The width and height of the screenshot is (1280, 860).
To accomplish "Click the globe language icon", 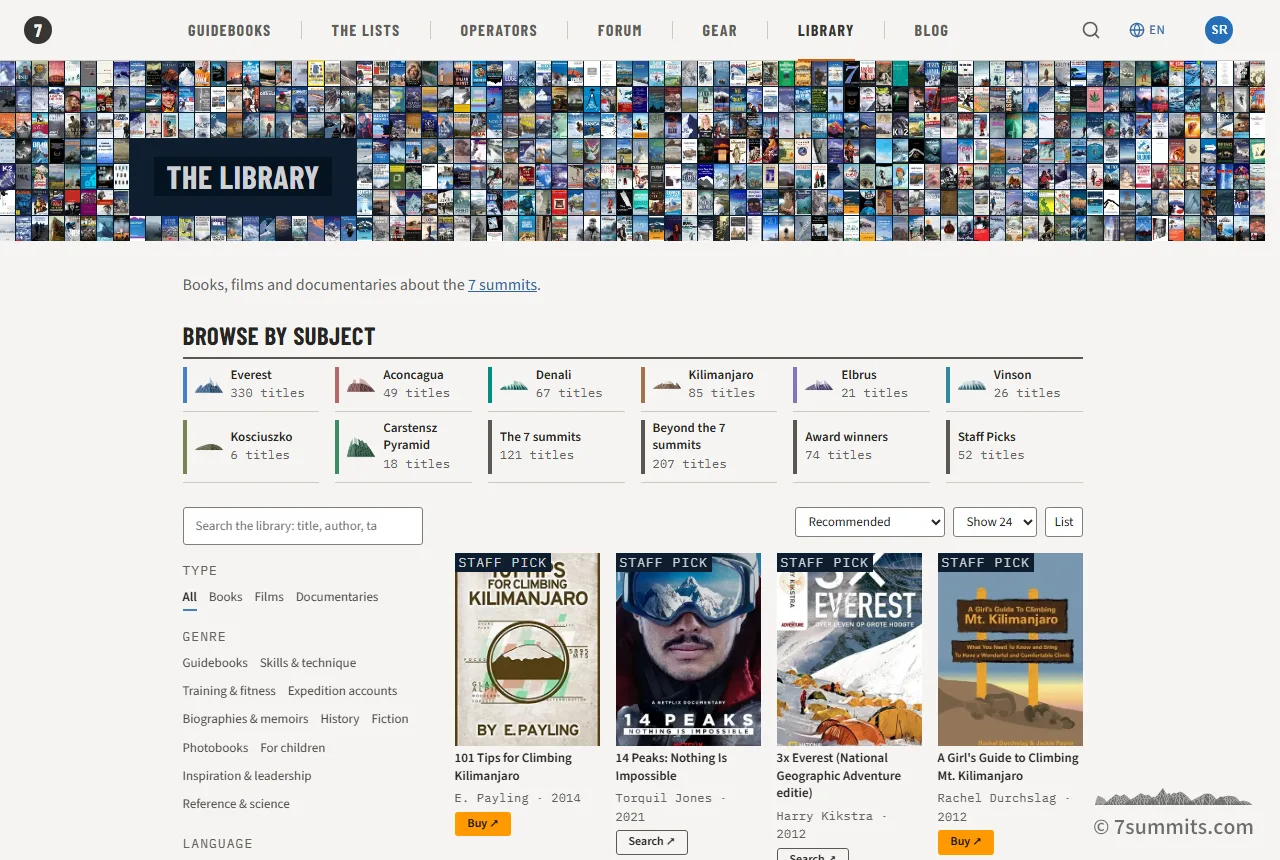I will pyautogui.click(x=1136, y=30).
